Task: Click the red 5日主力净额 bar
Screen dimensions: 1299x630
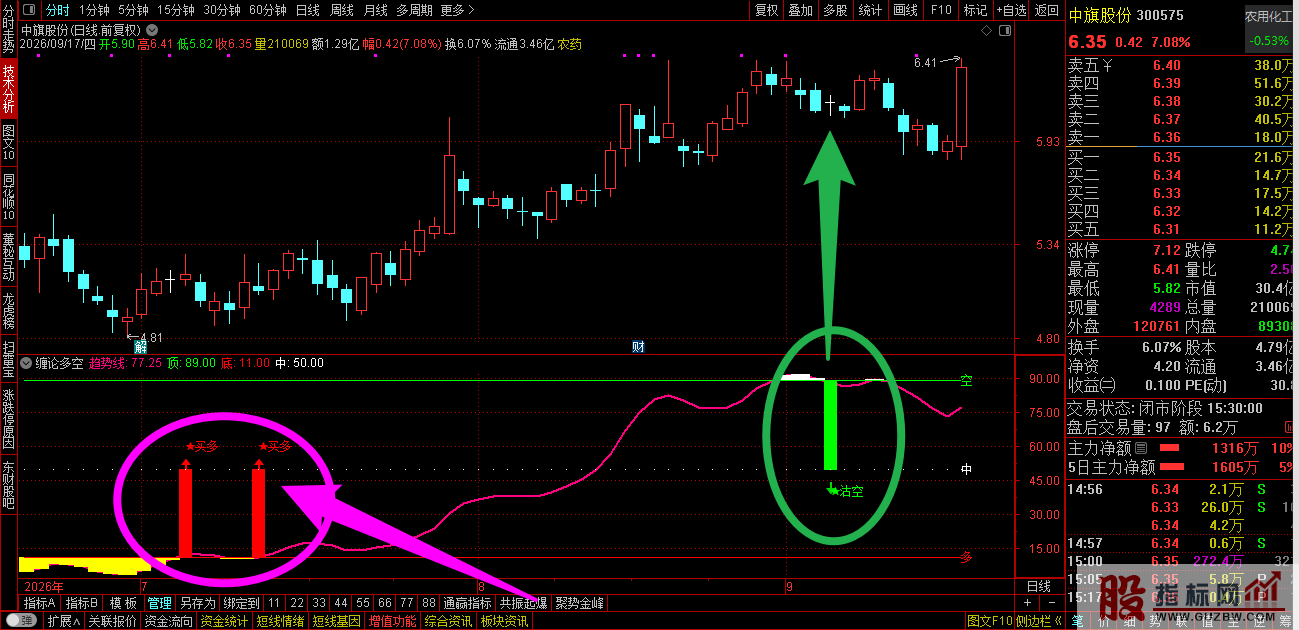Action: 1170,467
